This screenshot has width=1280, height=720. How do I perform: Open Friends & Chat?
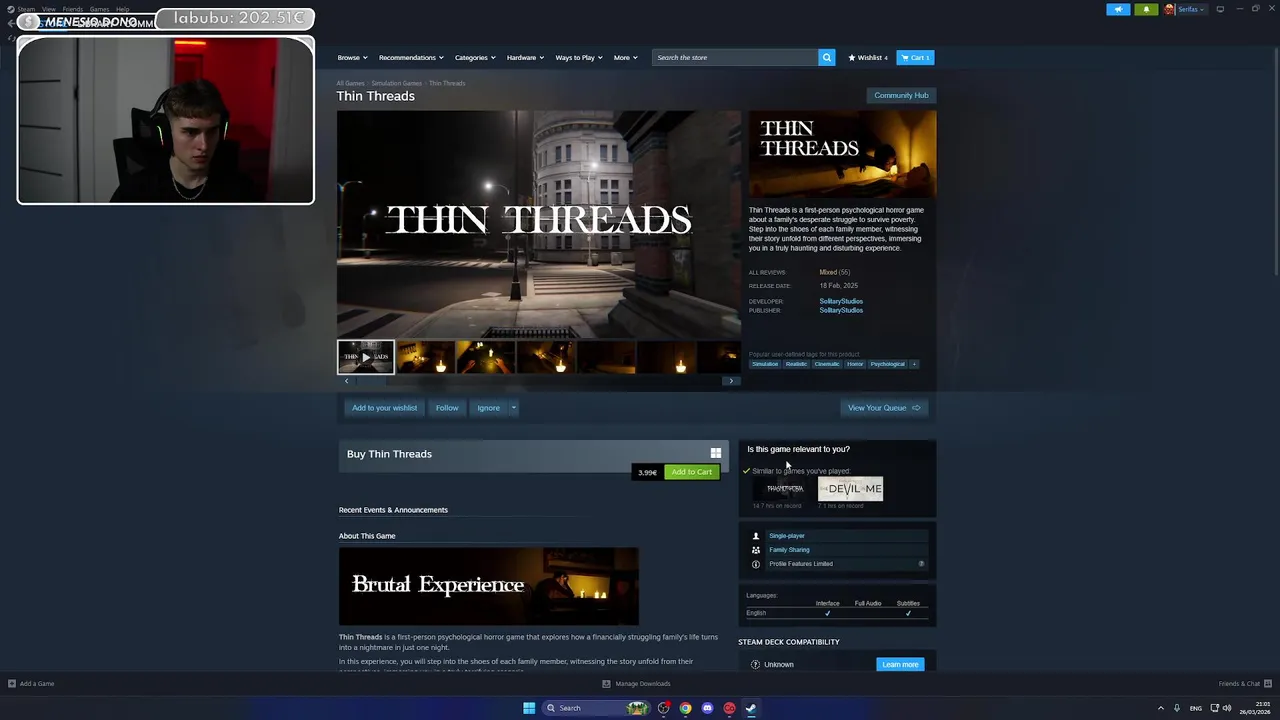point(1244,684)
